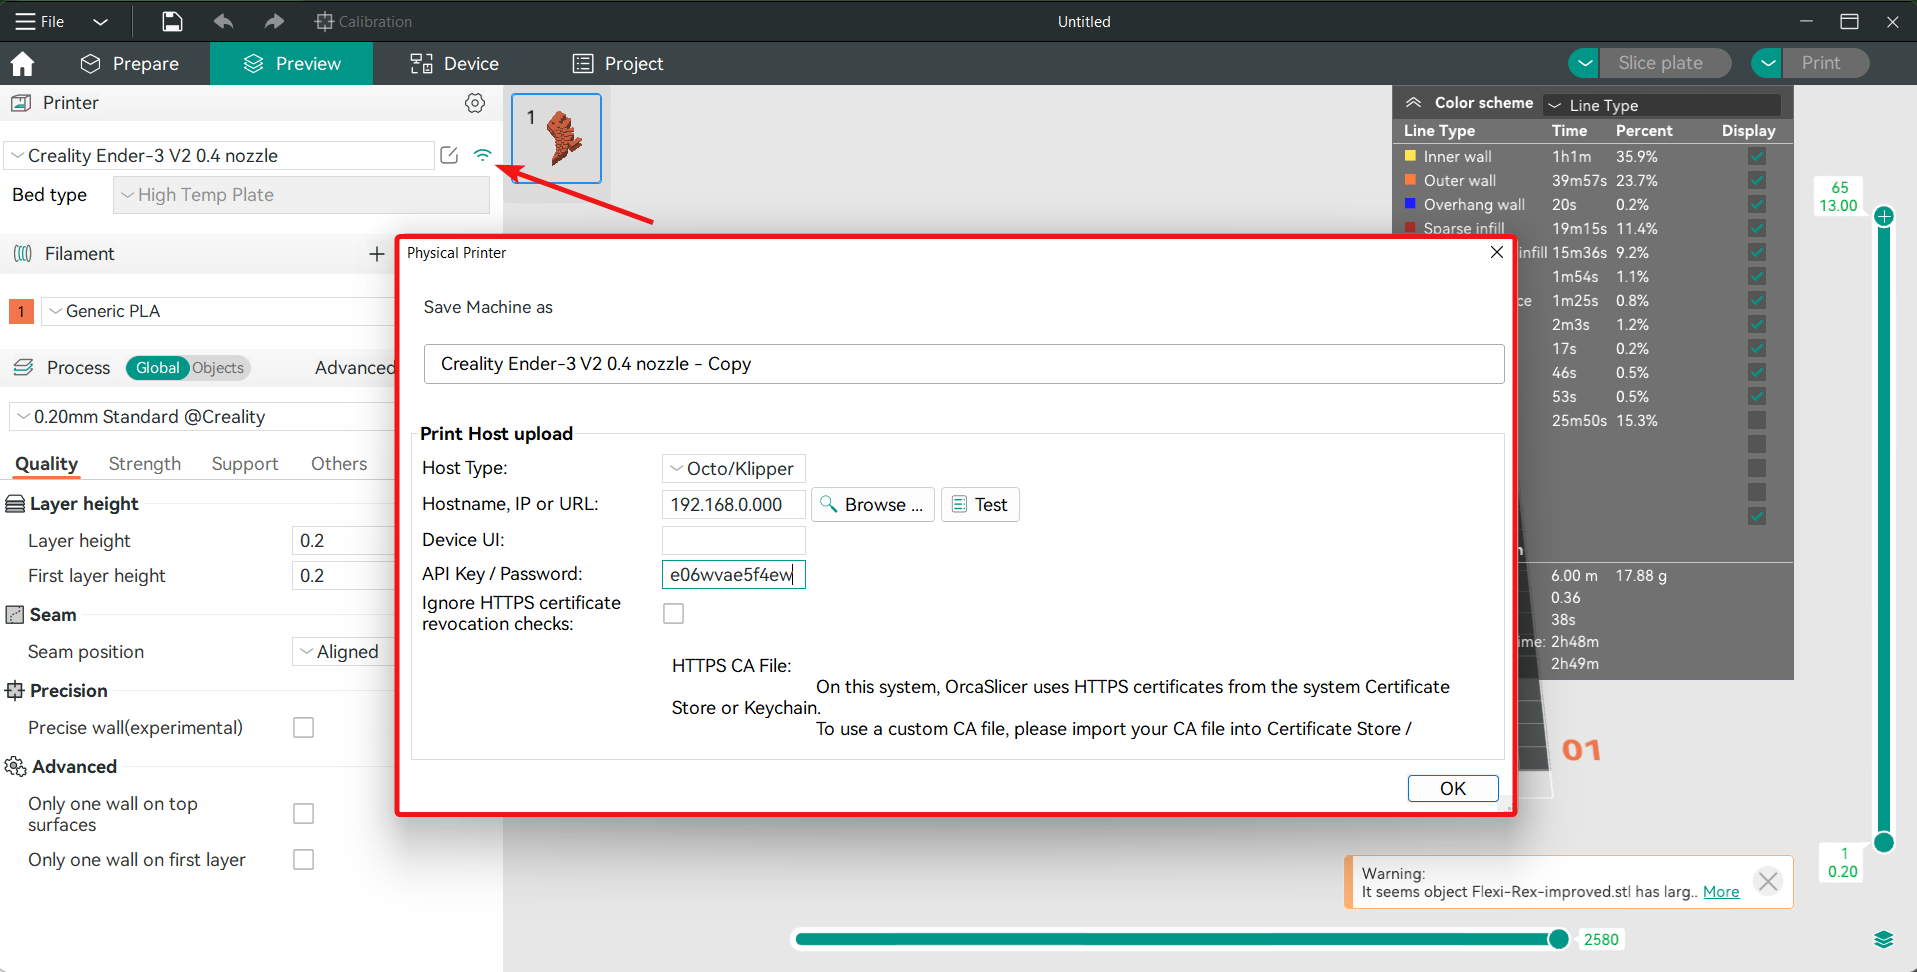Select the Others settings tab

tap(339, 464)
